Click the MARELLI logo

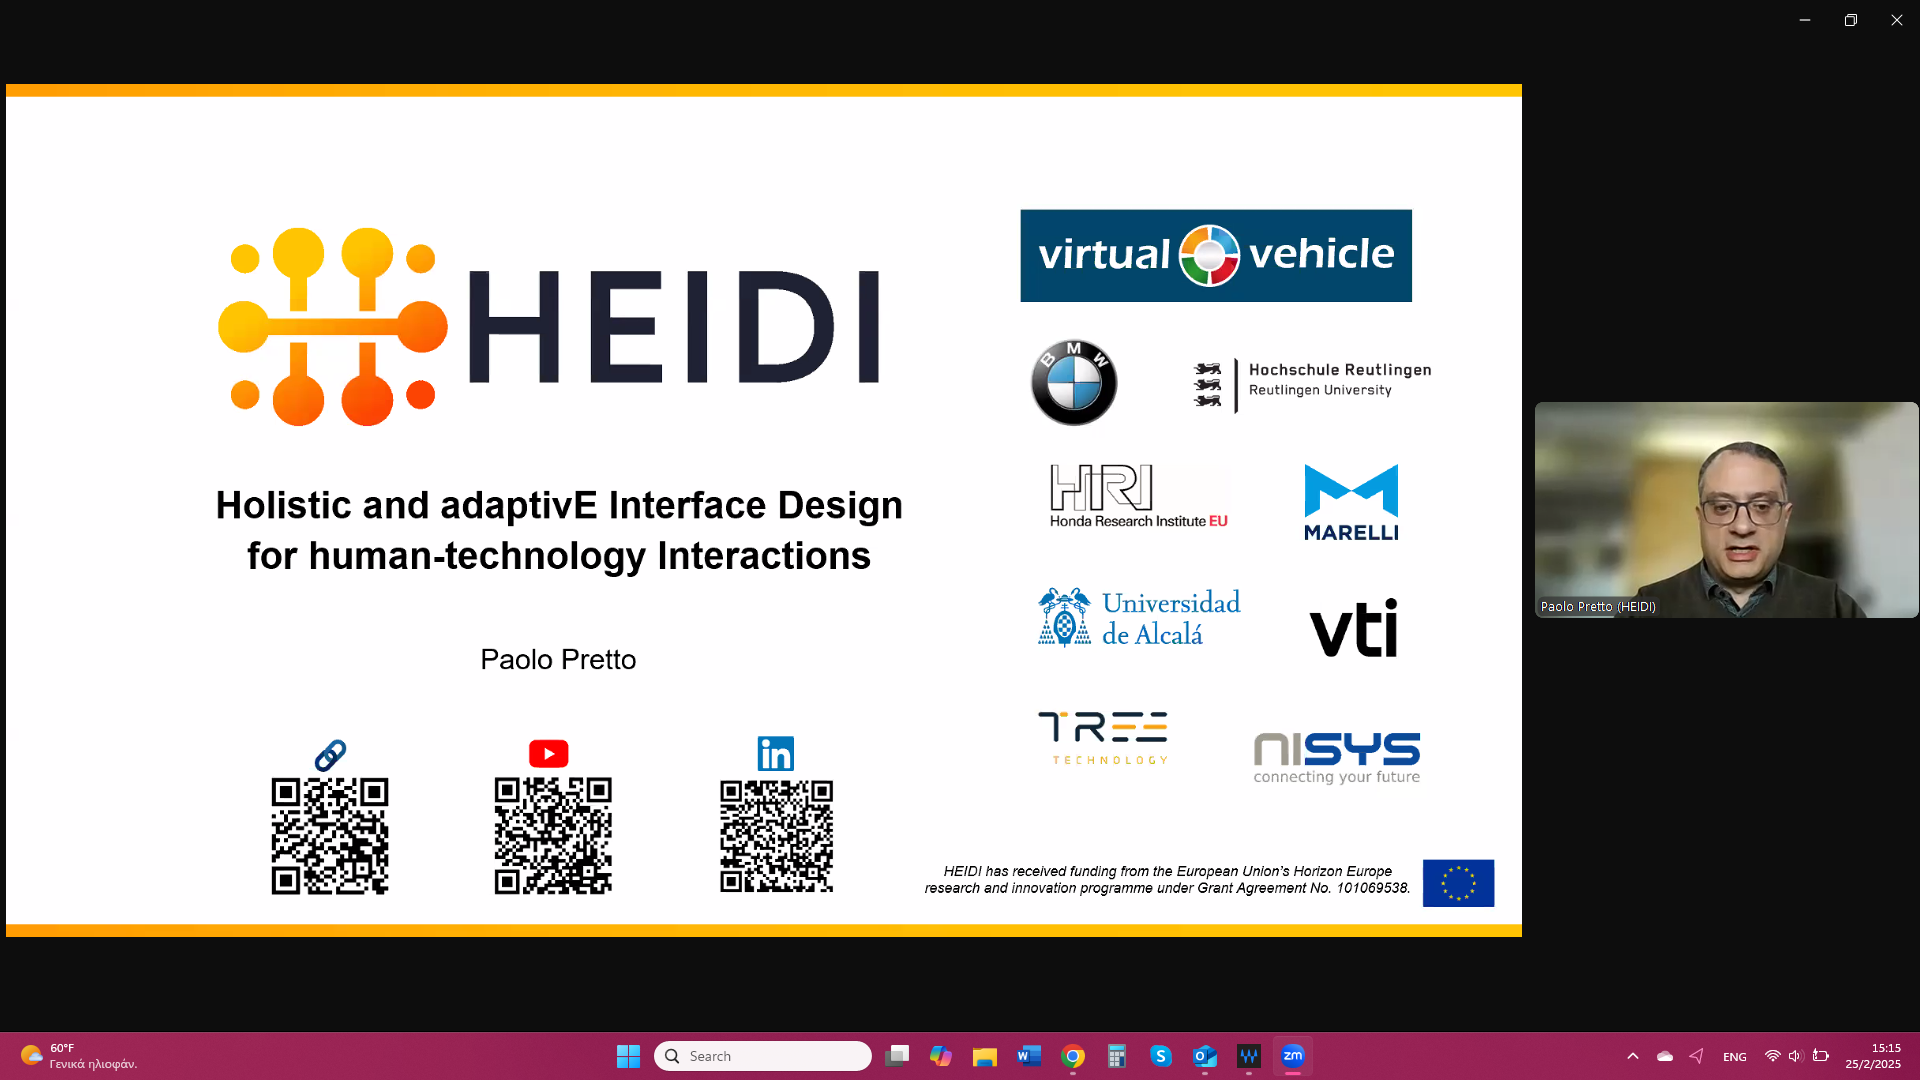[1351, 503]
